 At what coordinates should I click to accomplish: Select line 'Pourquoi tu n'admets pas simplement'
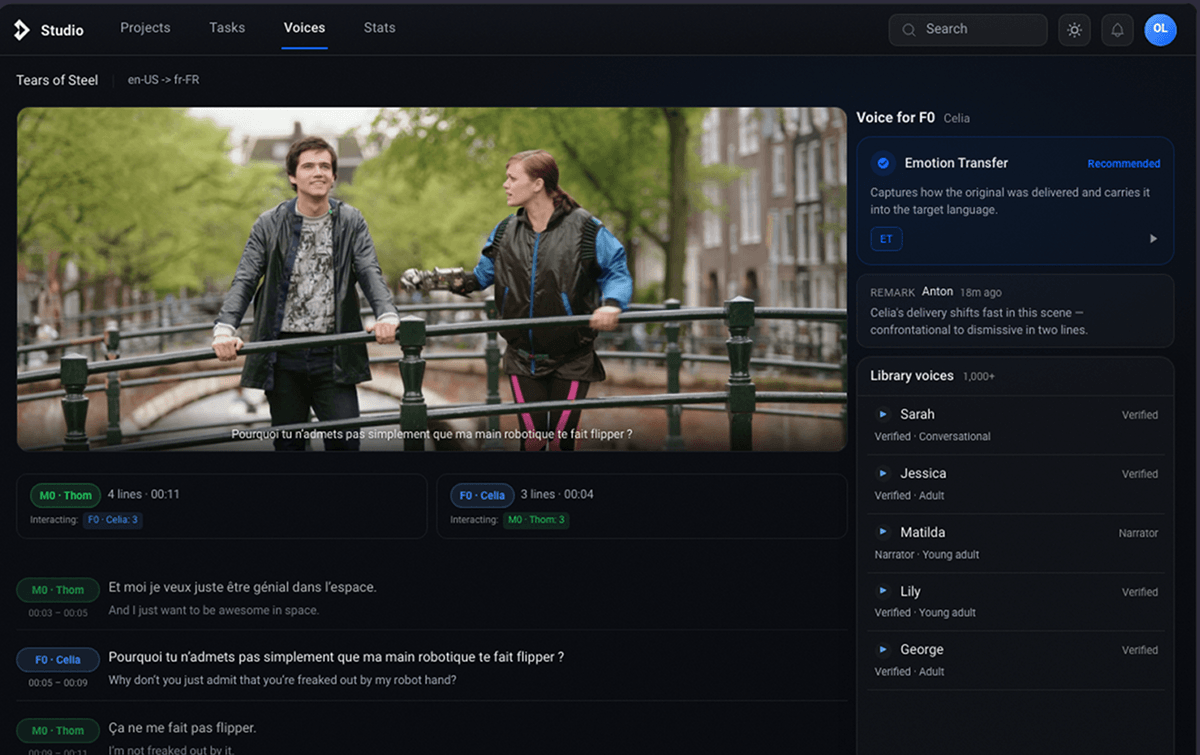pos(336,658)
